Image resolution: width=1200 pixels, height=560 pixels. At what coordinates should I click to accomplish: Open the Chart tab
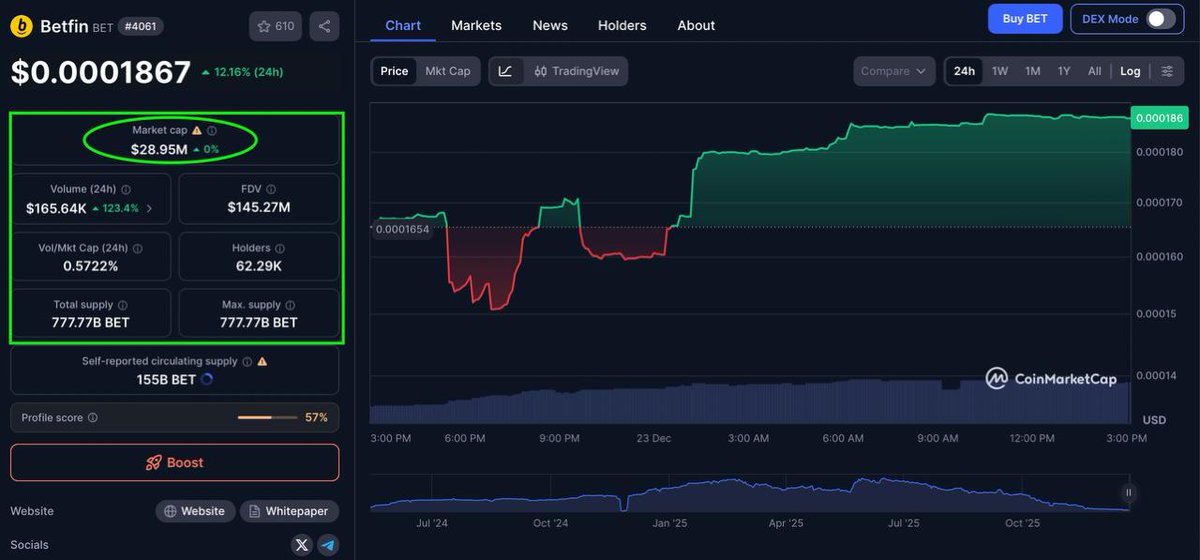403,25
